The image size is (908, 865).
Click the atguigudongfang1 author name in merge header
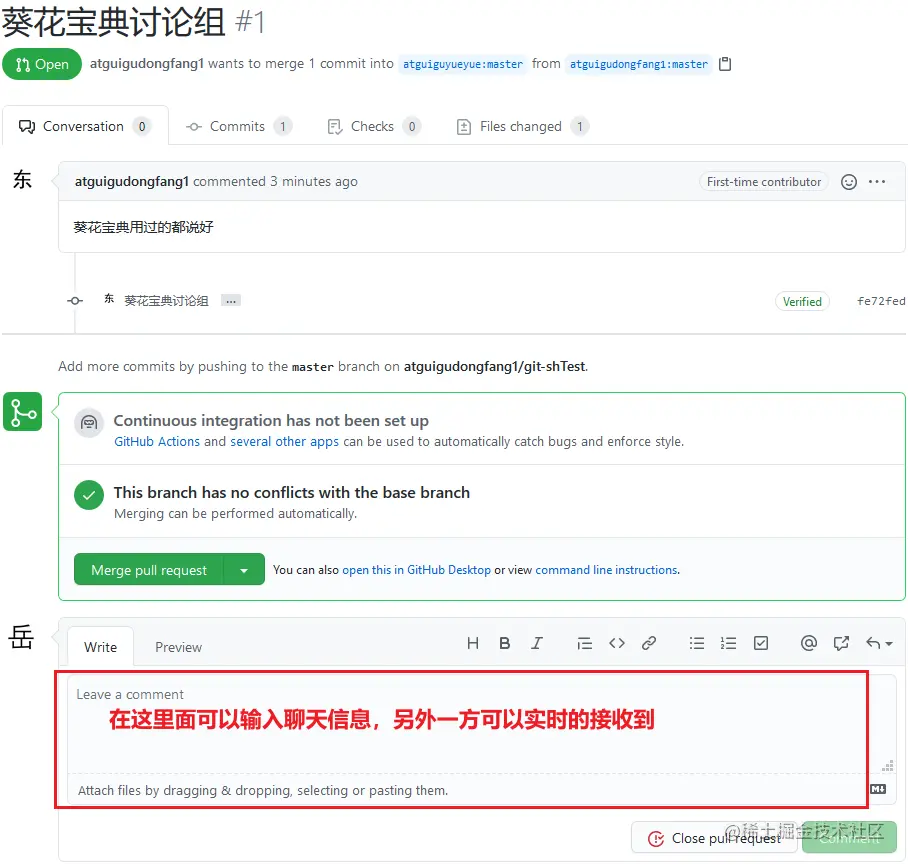point(147,64)
